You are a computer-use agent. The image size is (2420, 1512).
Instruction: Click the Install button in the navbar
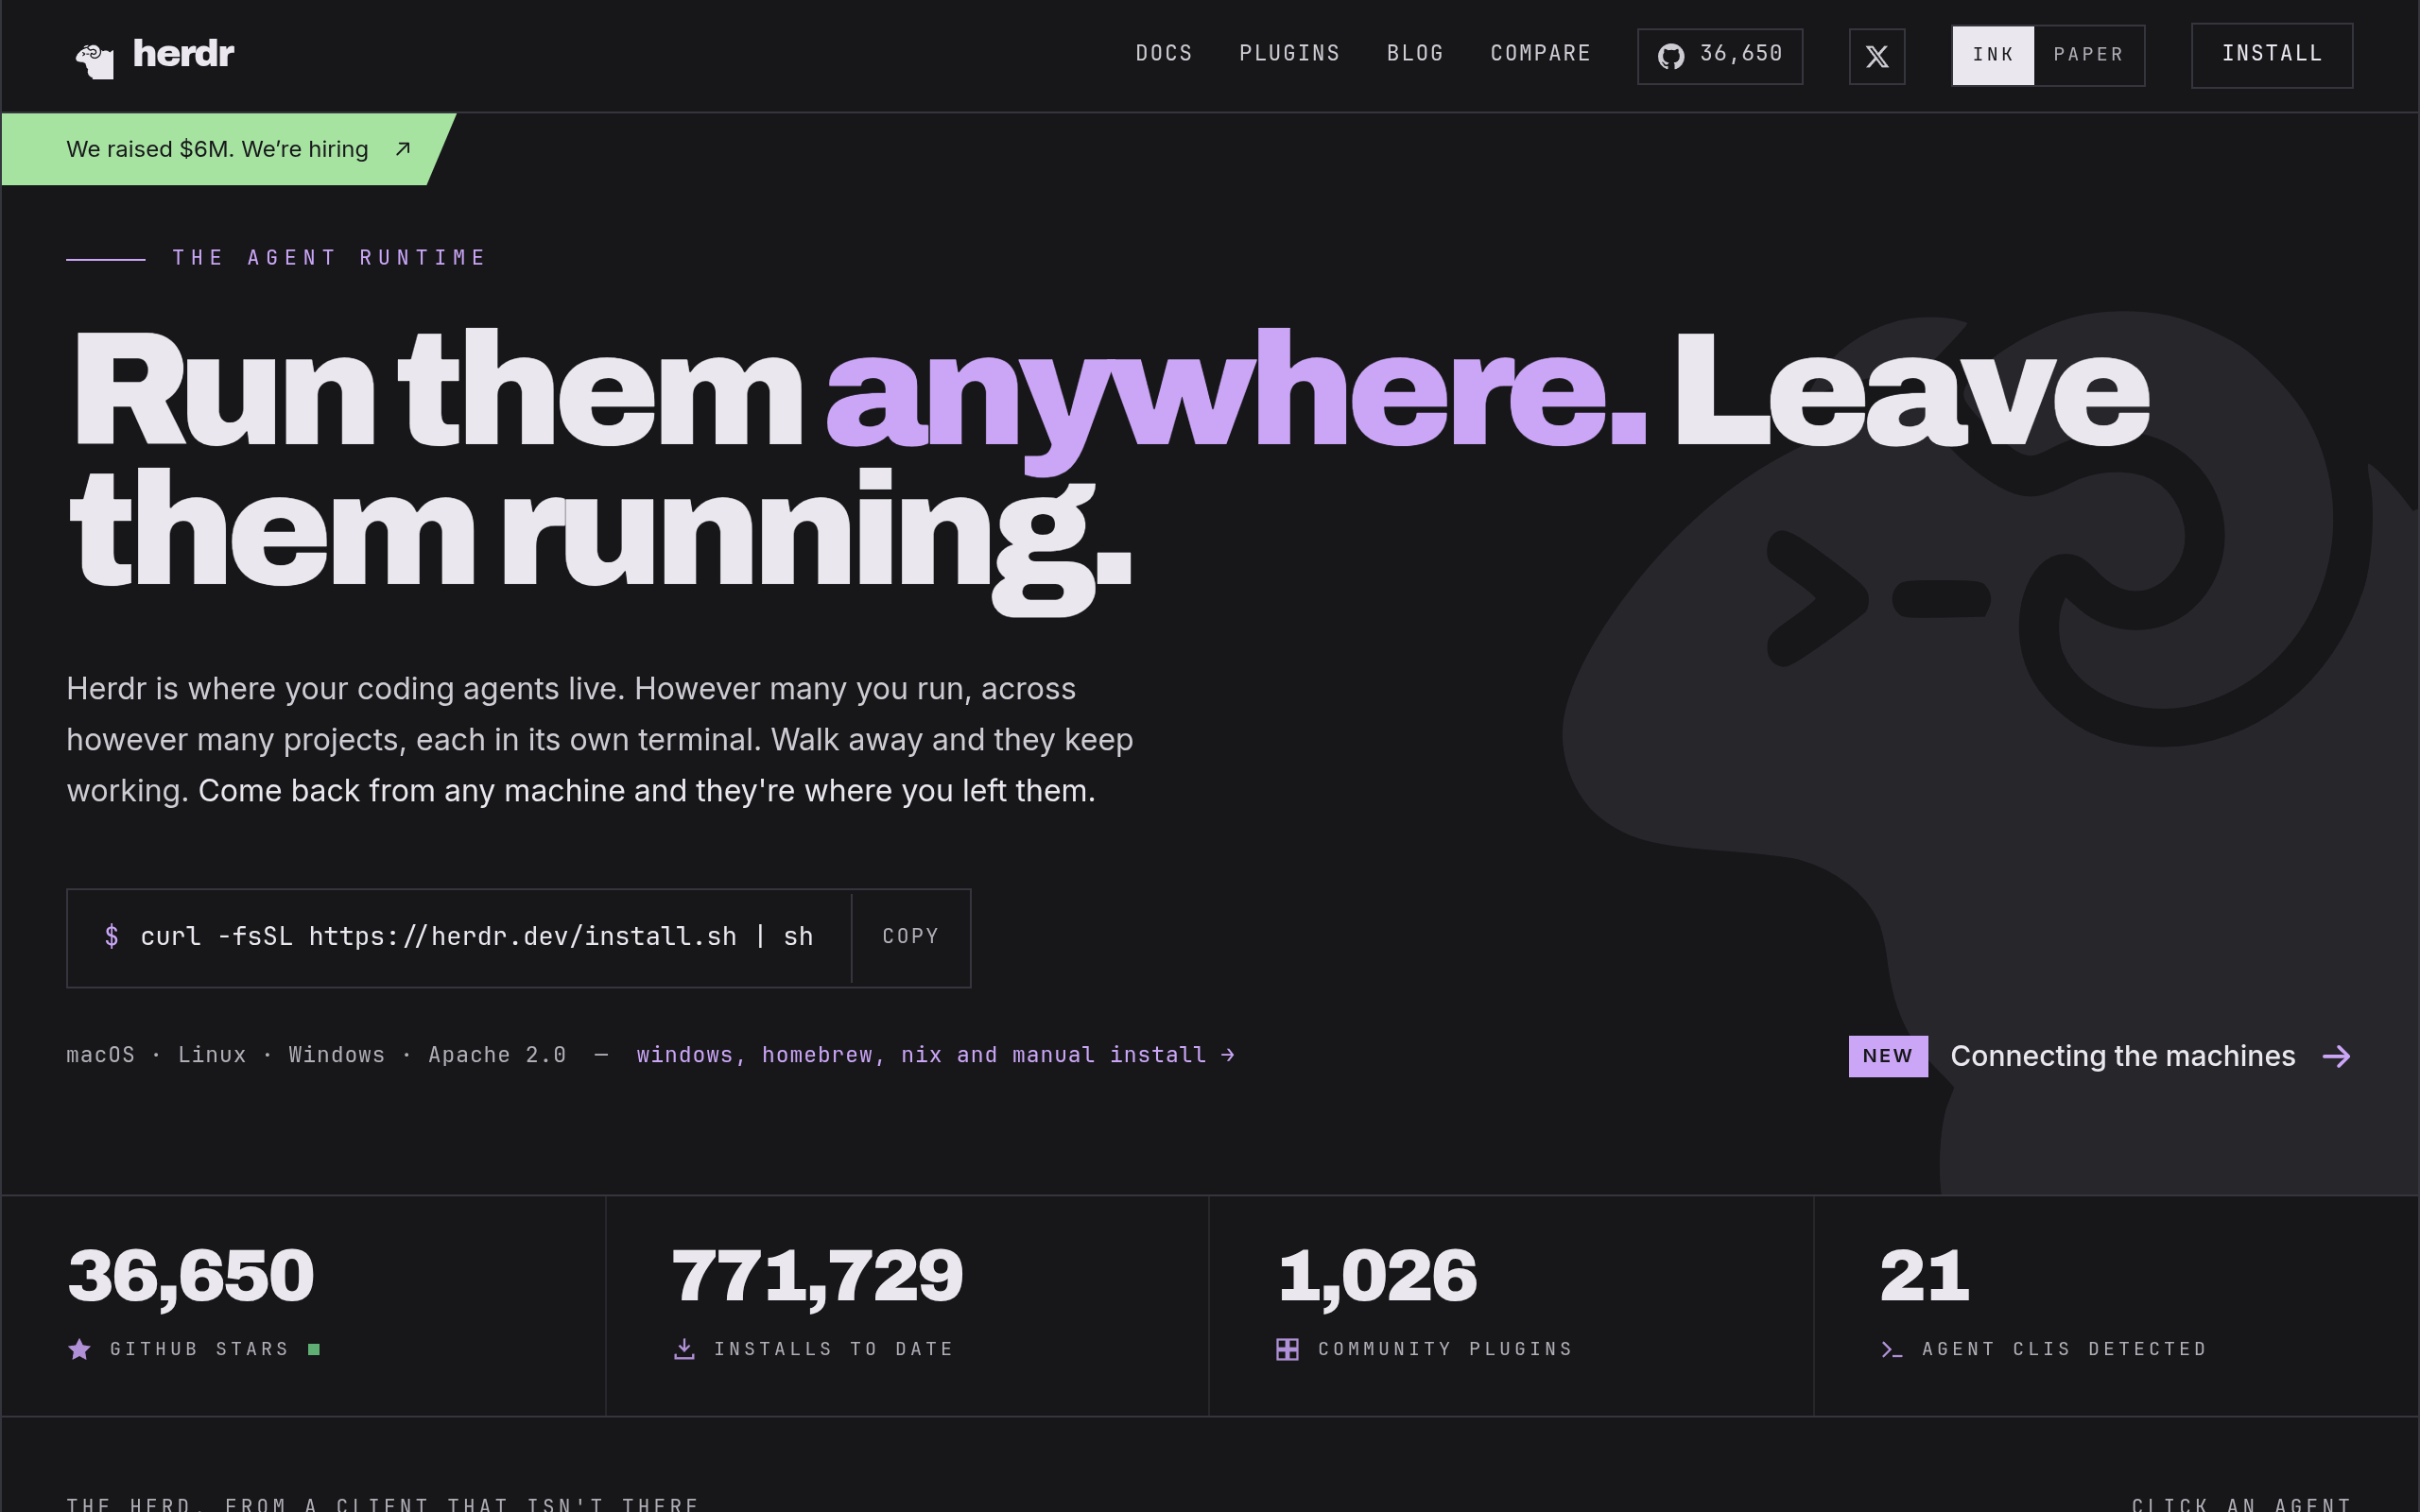click(2271, 55)
